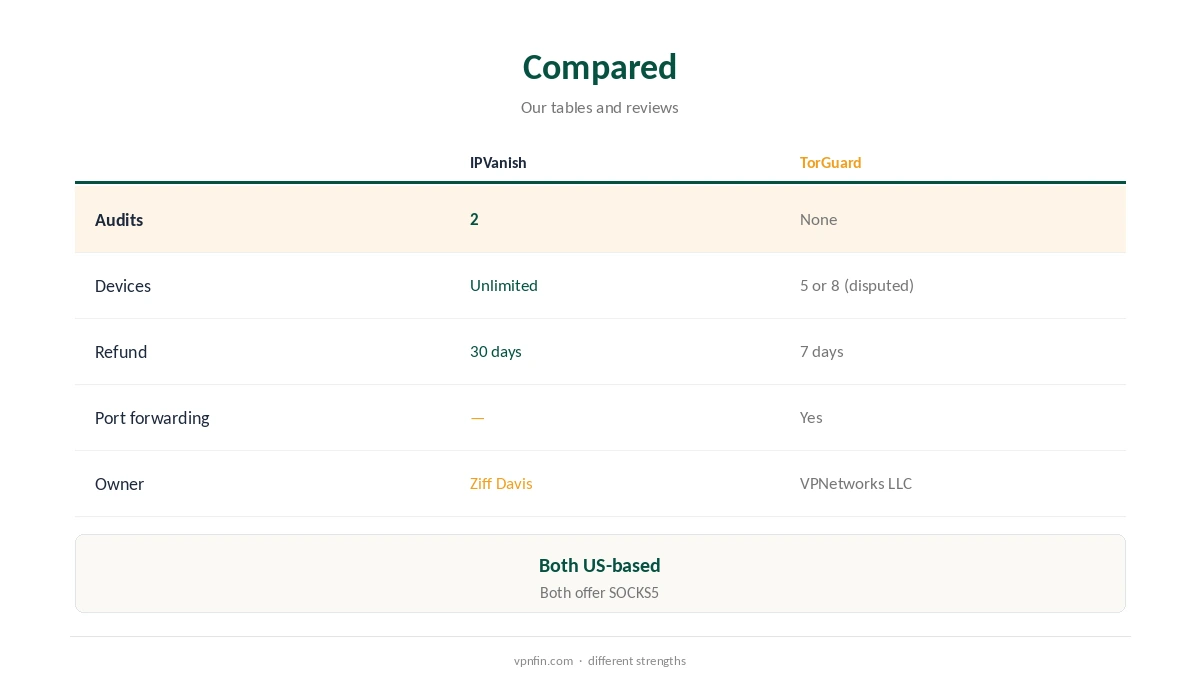Click the 'Both US-based' summary title
This screenshot has width=1200, height=680.
[x=600, y=565]
